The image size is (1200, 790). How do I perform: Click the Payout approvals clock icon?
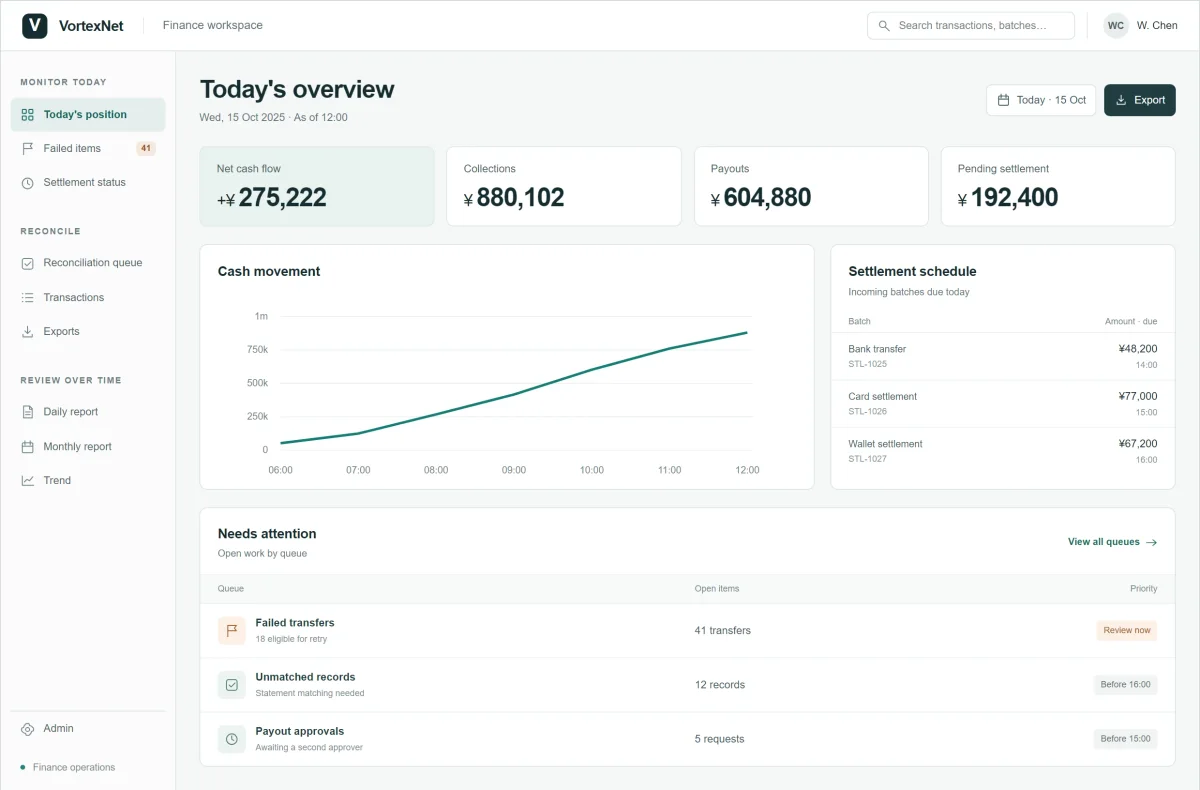pyautogui.click(x=232, y=739)
